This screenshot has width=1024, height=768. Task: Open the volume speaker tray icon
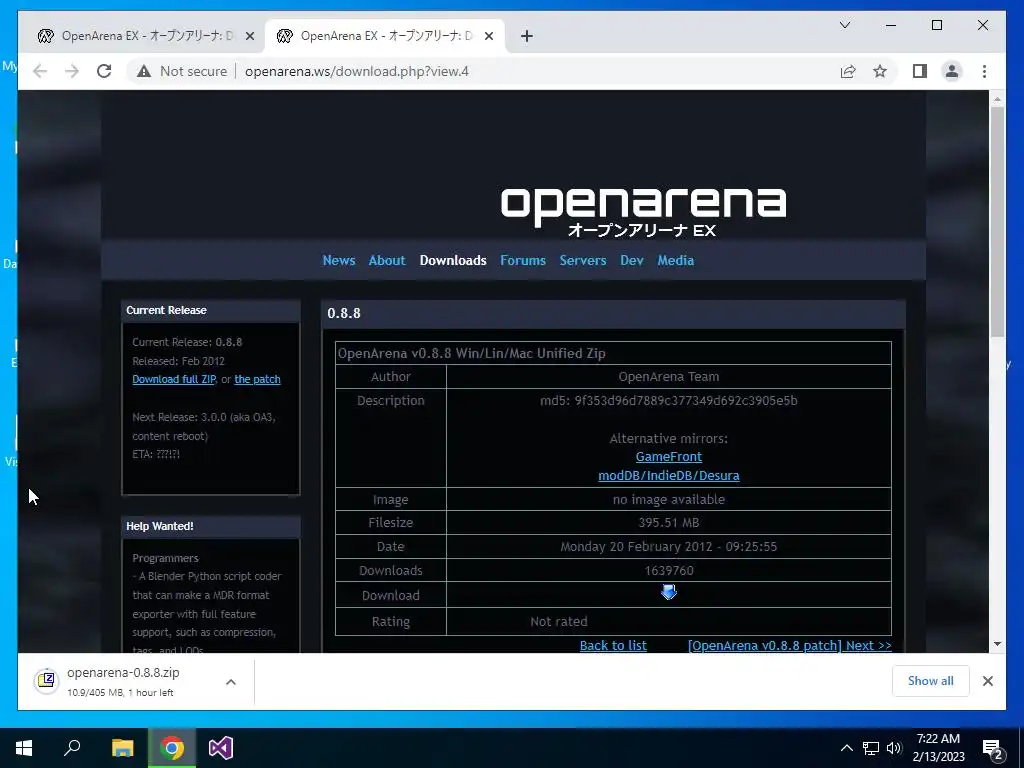click(894, 748)
